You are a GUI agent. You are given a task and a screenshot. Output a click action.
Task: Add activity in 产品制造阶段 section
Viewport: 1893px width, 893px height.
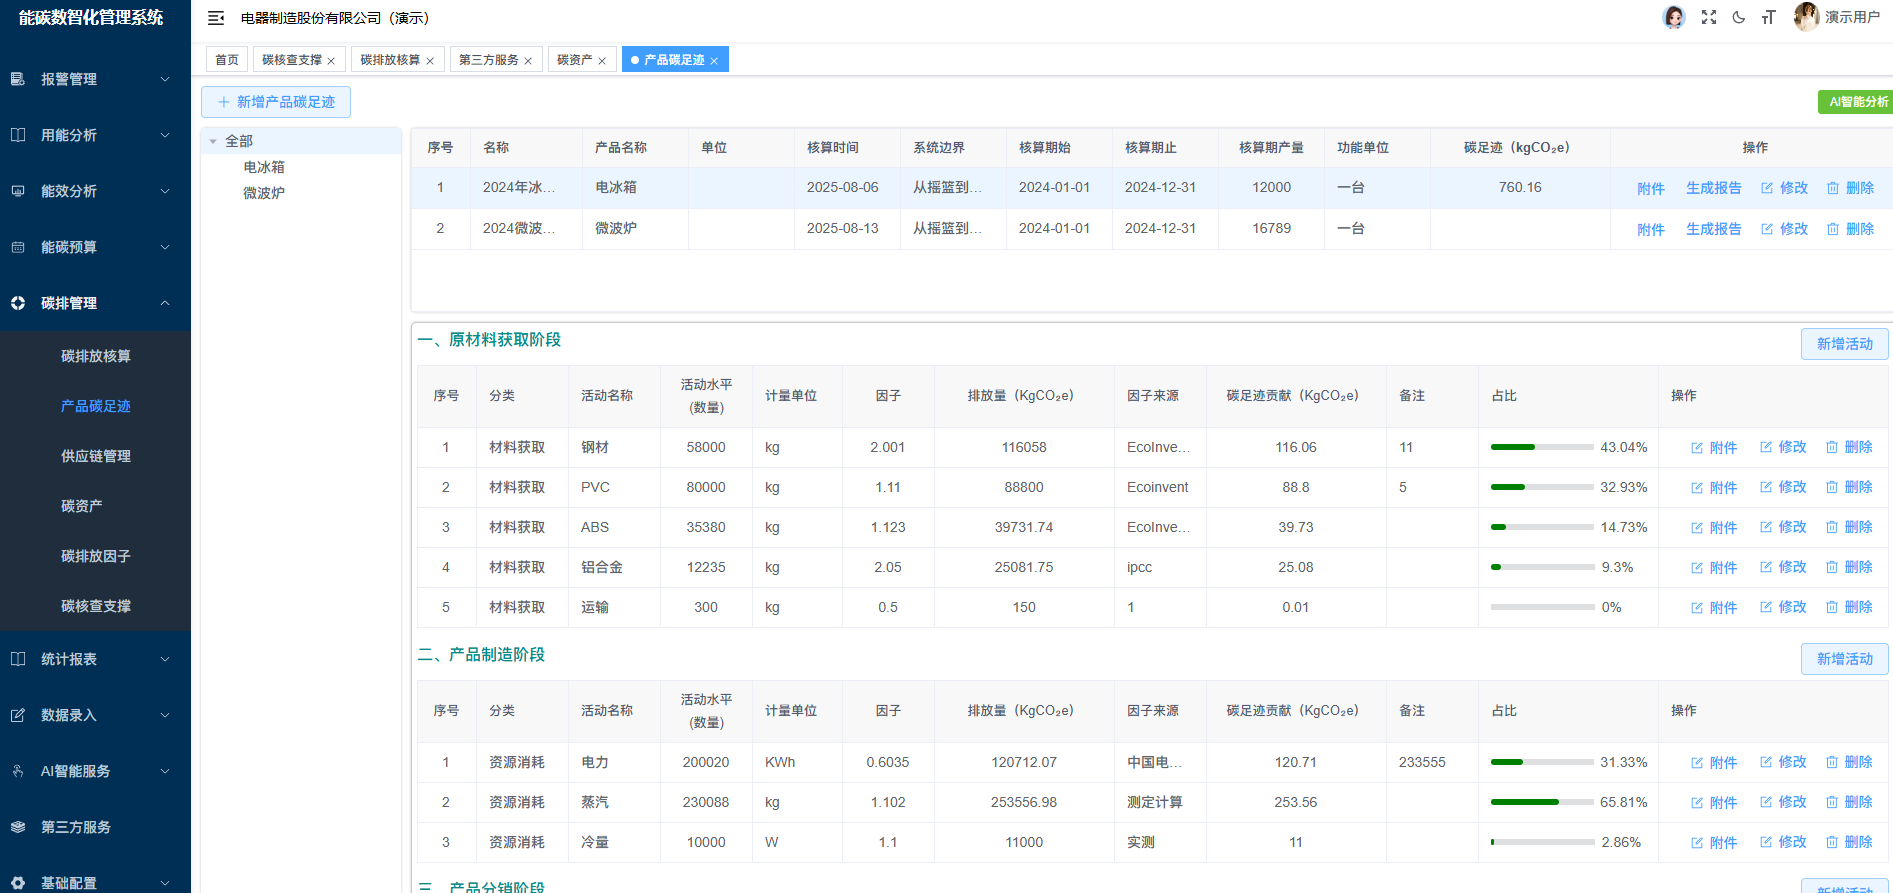click(x=1845, y=659)
